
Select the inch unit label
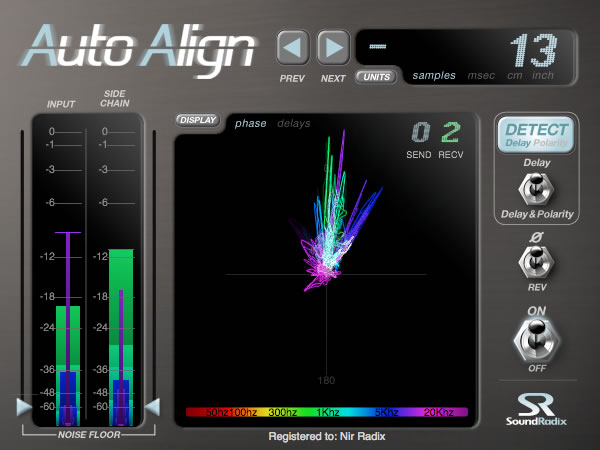point(543,75)
